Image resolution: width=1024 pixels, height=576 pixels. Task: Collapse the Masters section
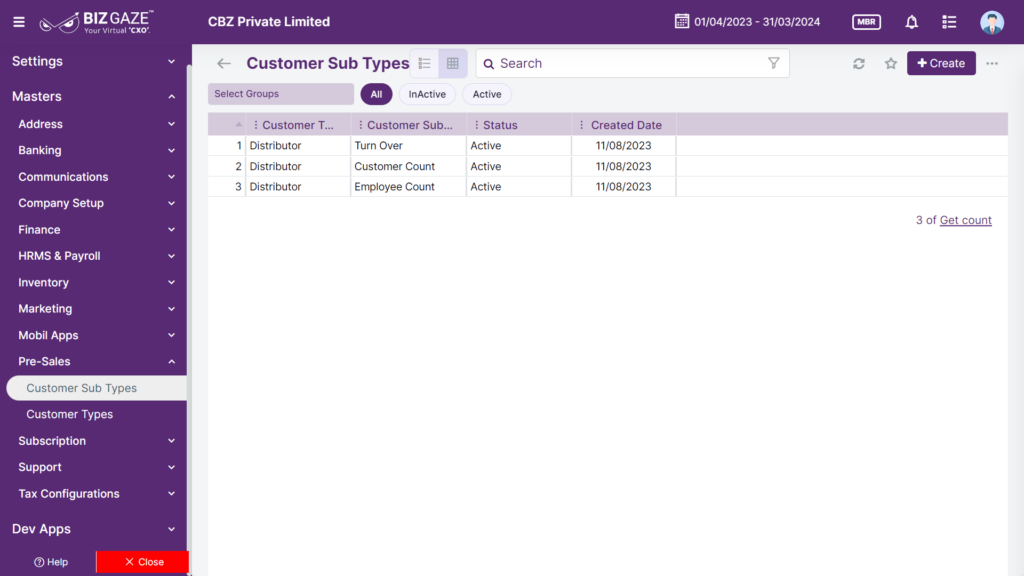(x=93, y=97)
